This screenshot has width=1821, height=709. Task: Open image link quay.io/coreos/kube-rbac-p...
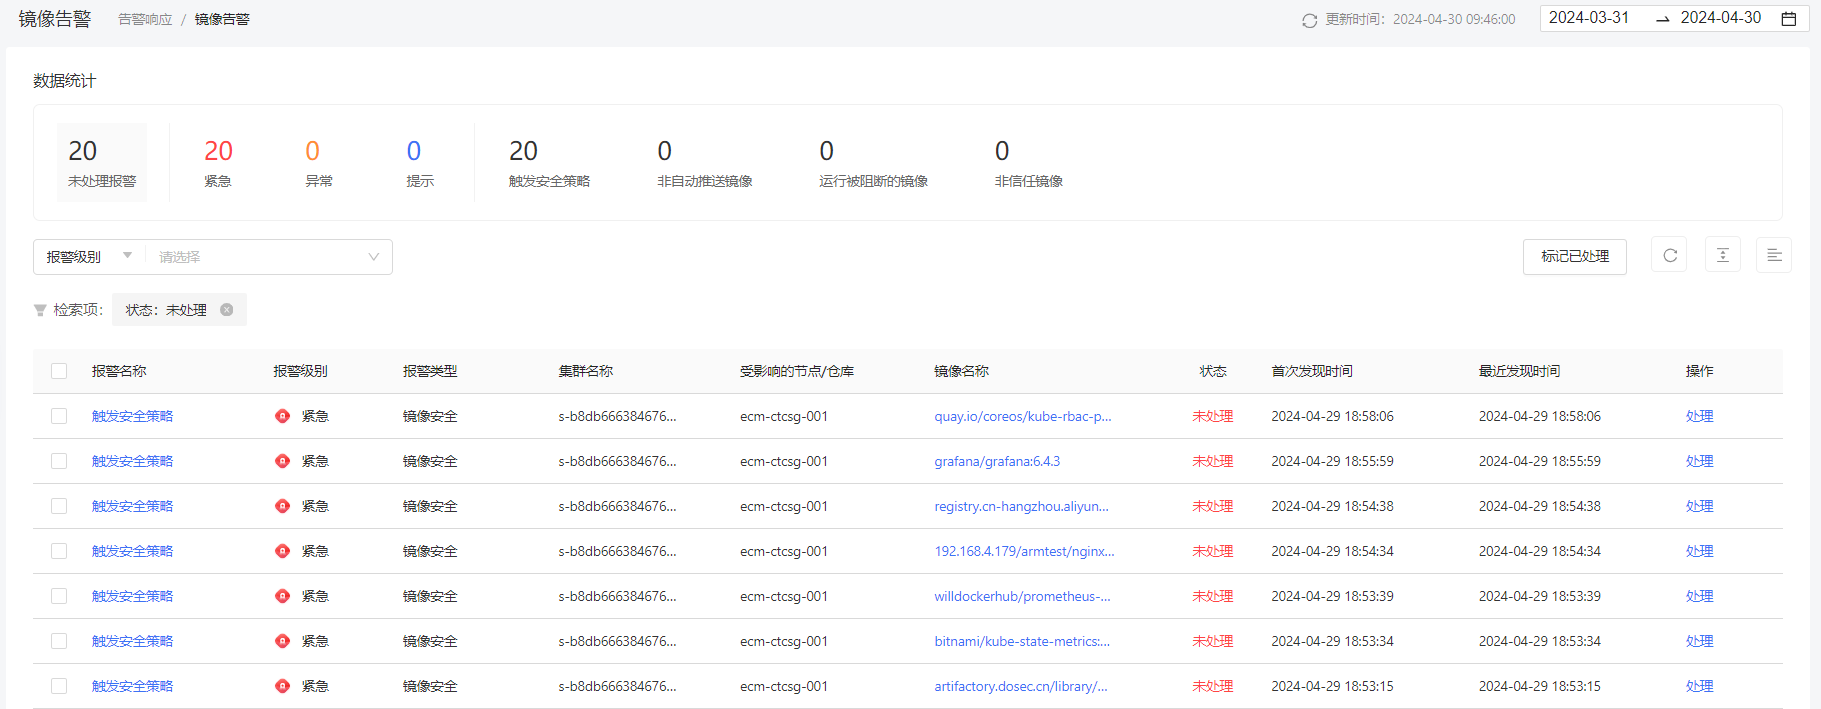(1023, 416)
